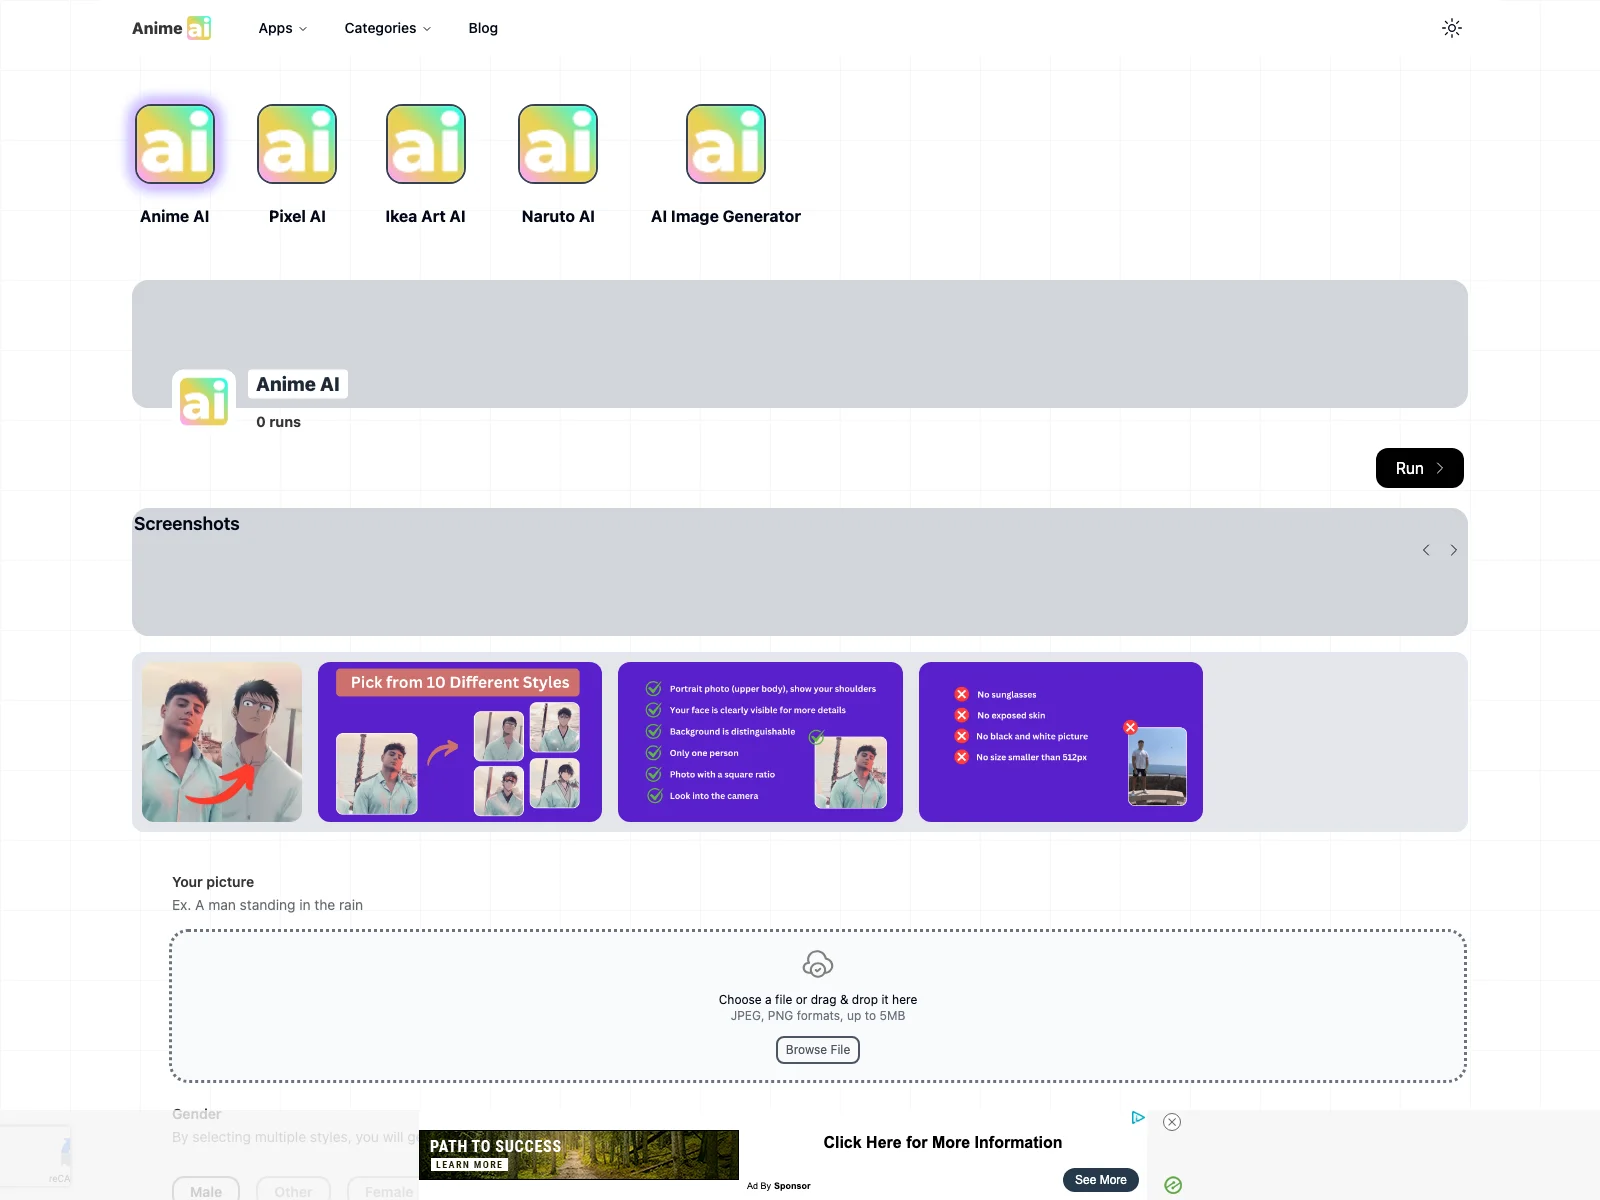
Task: Go to previous screenshot with left chevron
Action: [1426, 550]
